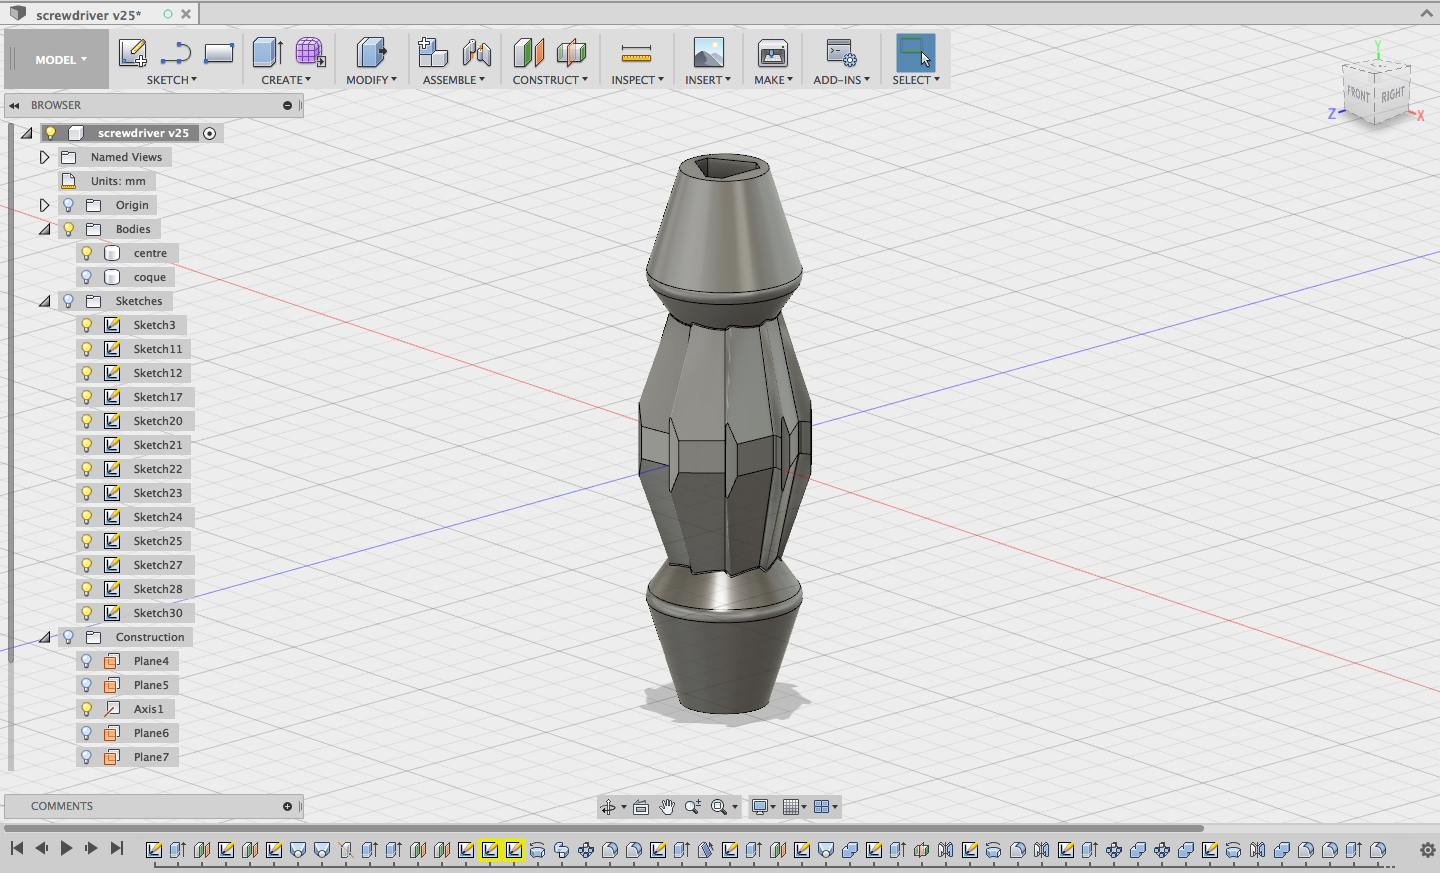Select Sketch30 in the browser

(158, 613)
